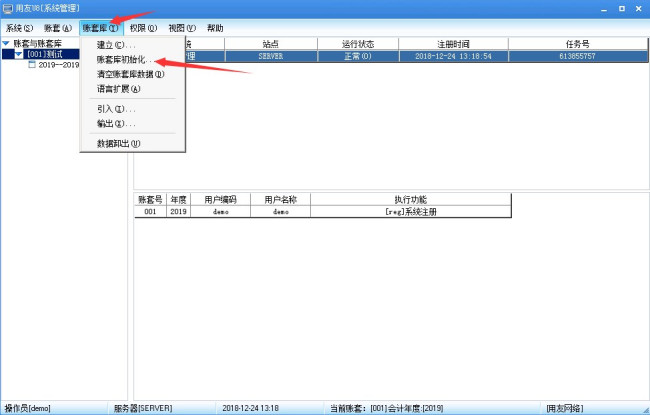
Task: Select the 2018-12-24 13:18:54 cell
Action: (x=453, y=56)
